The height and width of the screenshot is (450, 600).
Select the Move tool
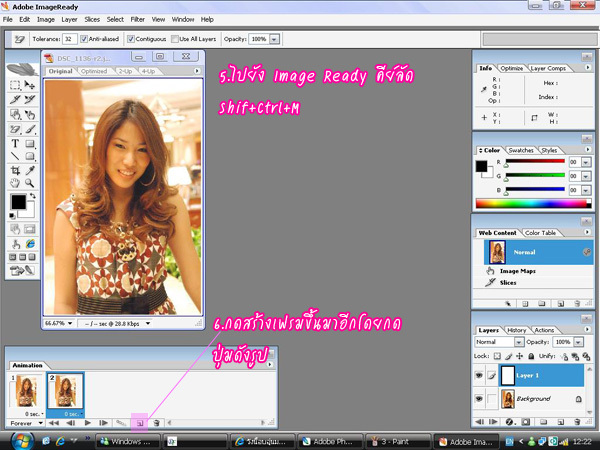[x=30, y=85]
